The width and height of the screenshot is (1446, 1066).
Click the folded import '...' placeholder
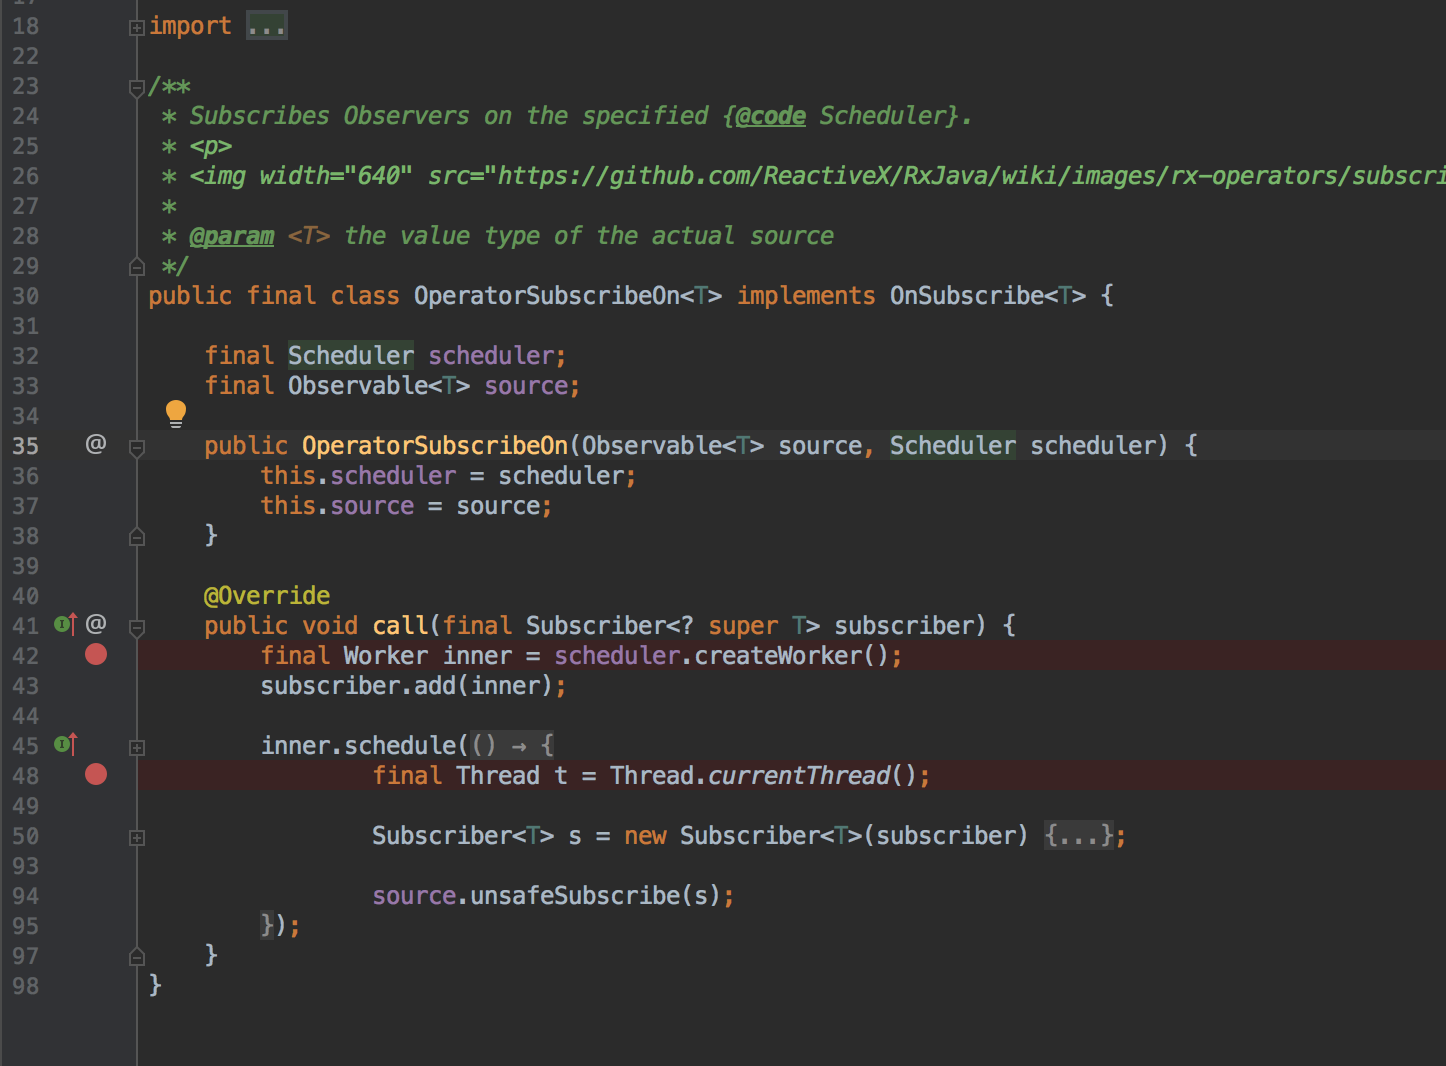pos(267,26)
